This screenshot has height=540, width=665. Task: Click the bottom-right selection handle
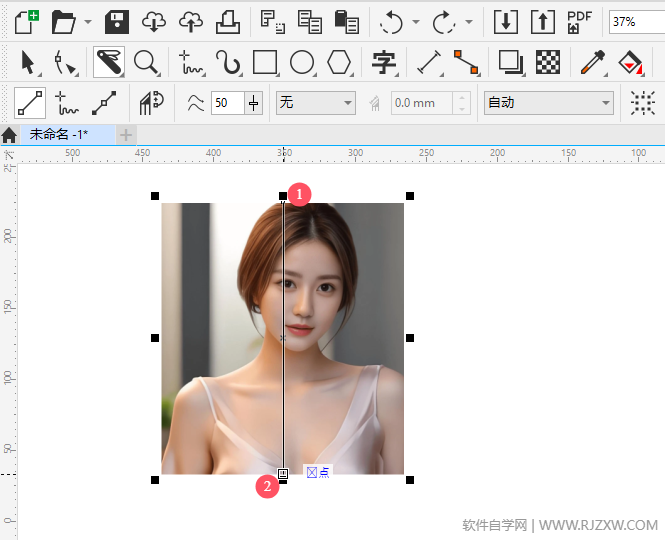tap(410, 480)
